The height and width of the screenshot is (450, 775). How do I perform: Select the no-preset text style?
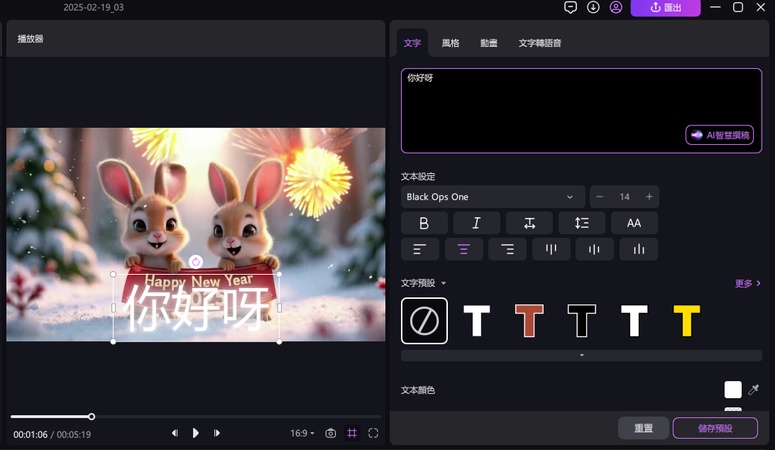[x=425, y=320]
